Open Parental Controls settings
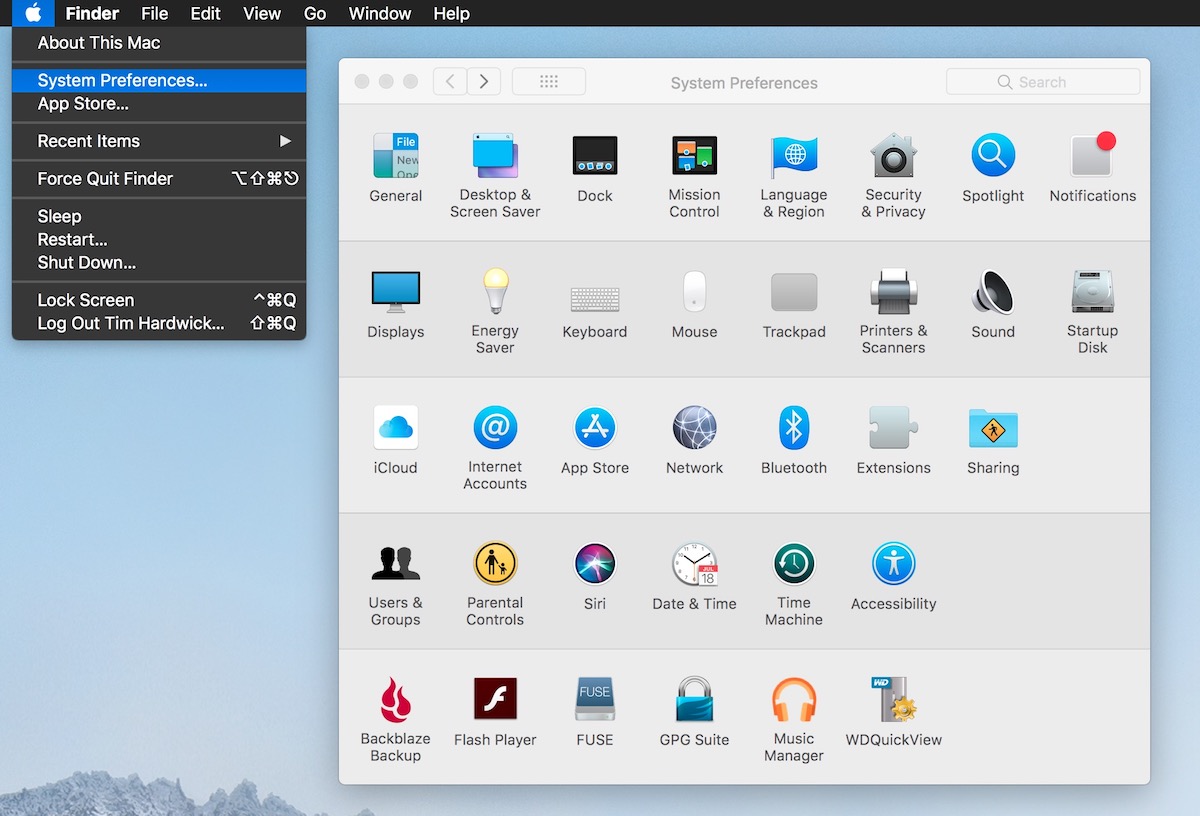 pos(495,565)
